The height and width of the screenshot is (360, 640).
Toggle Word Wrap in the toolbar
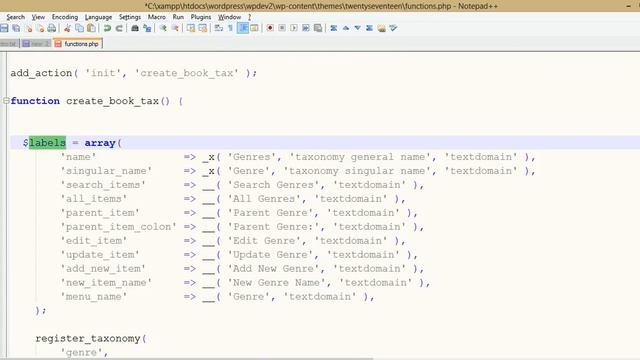click(218, 28)
